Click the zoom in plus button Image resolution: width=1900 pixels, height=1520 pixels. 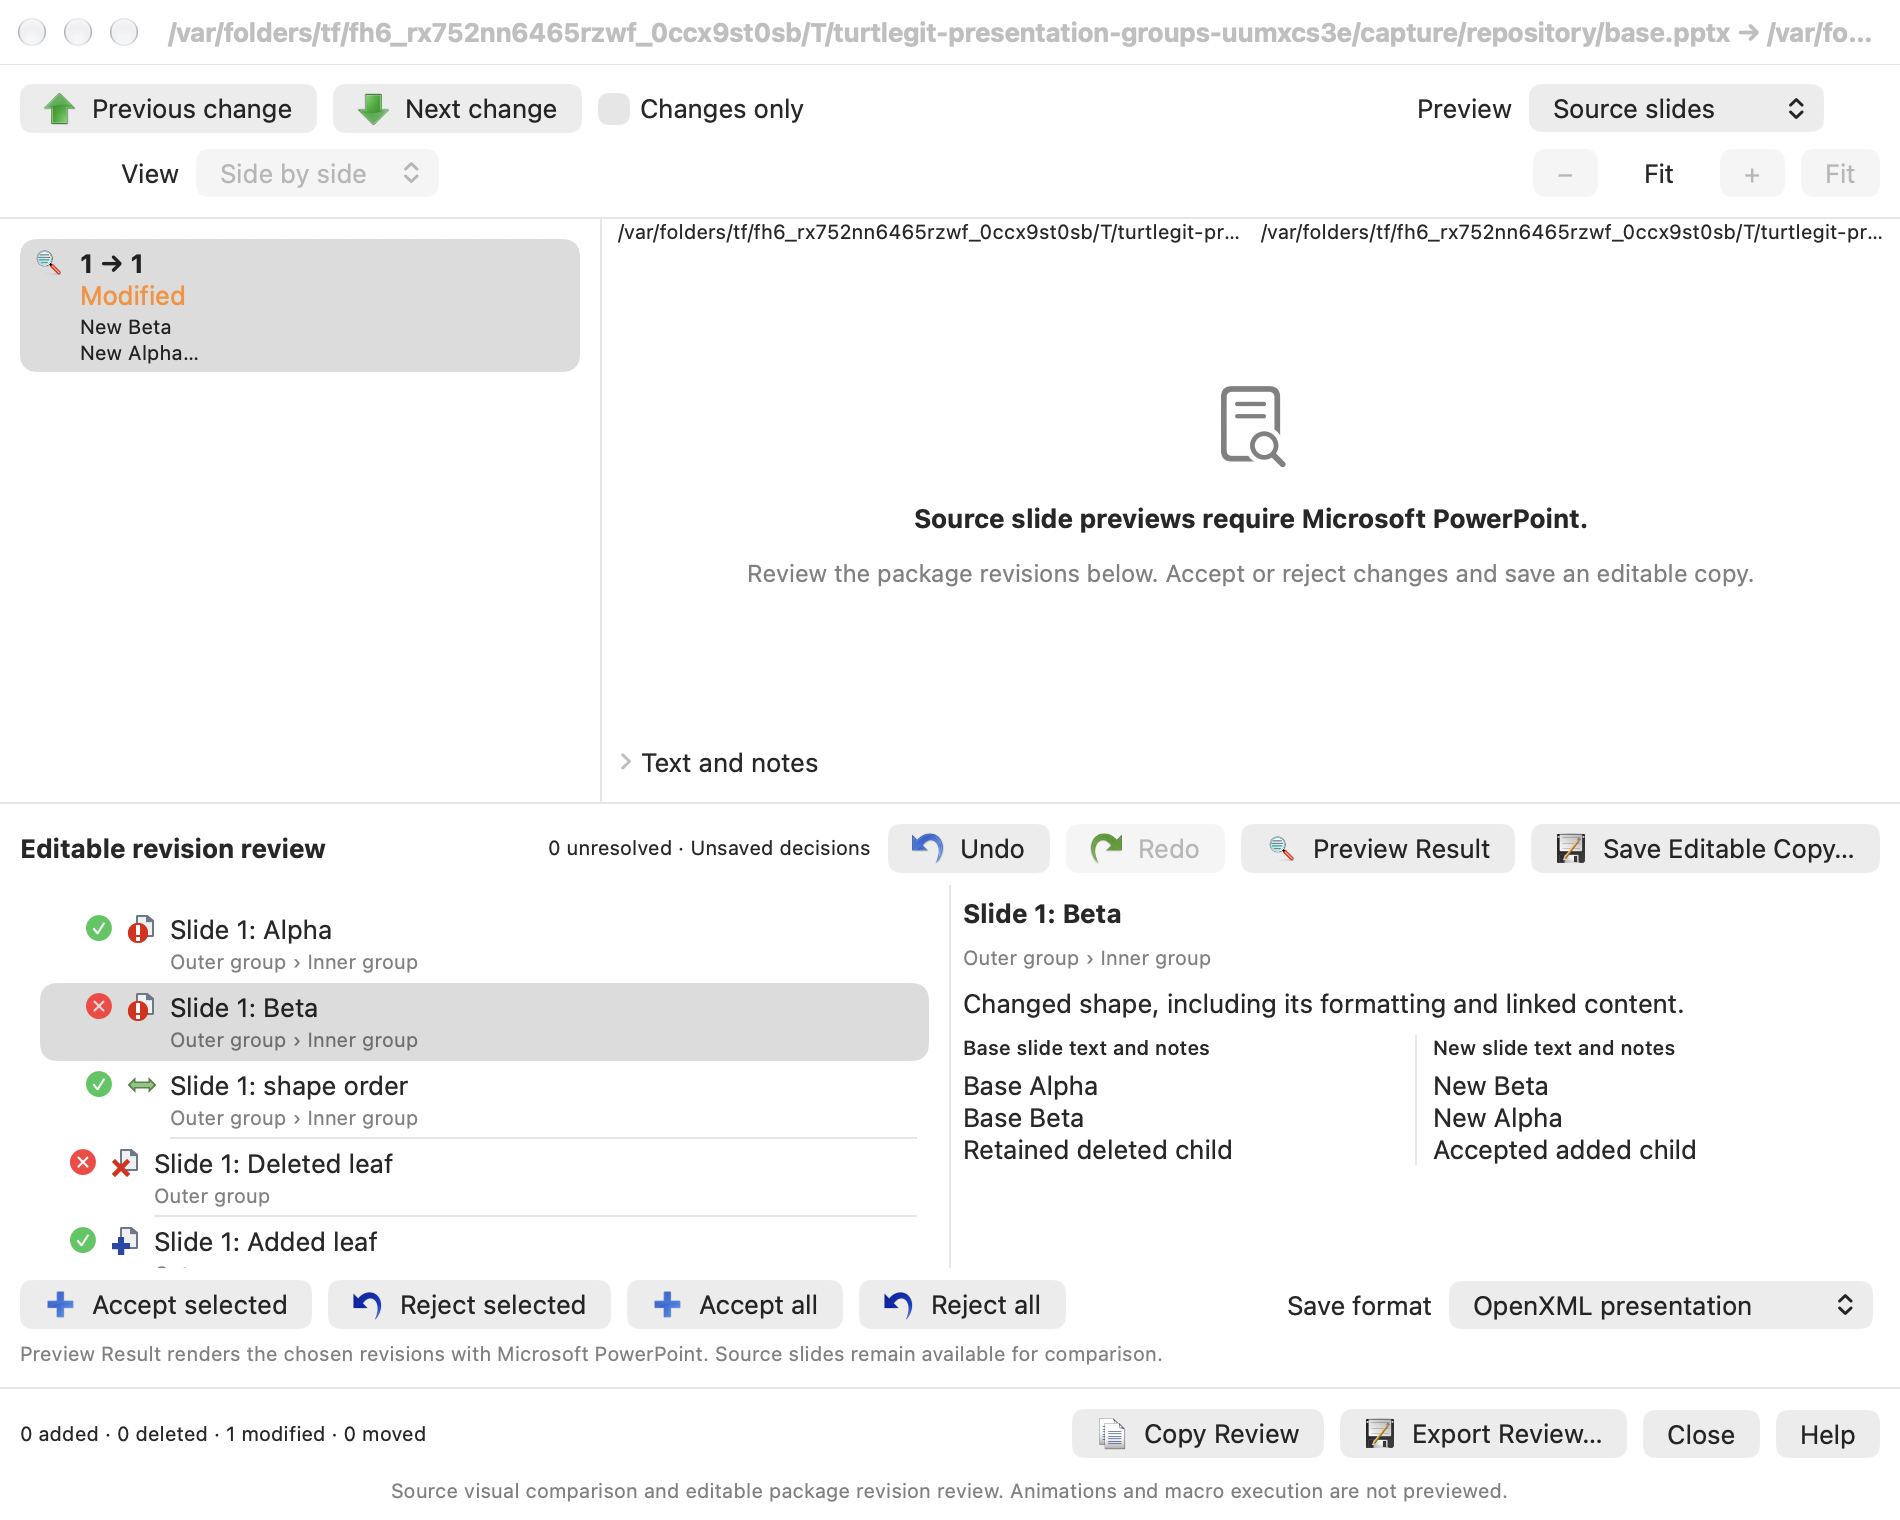(1752, 174)
